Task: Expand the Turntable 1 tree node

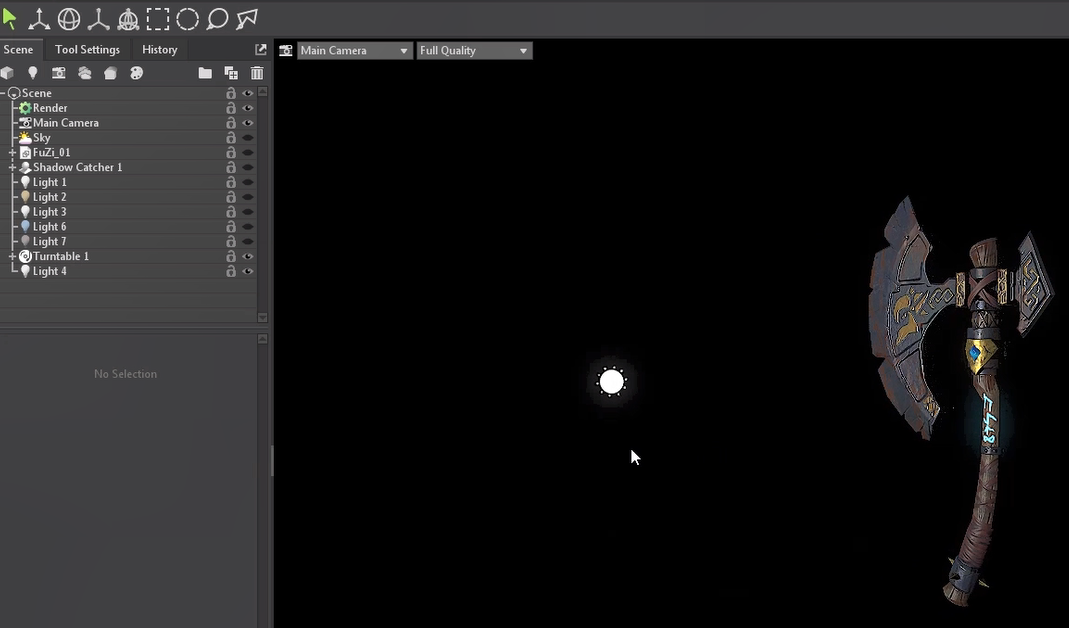Action: (x=12, y=257)
